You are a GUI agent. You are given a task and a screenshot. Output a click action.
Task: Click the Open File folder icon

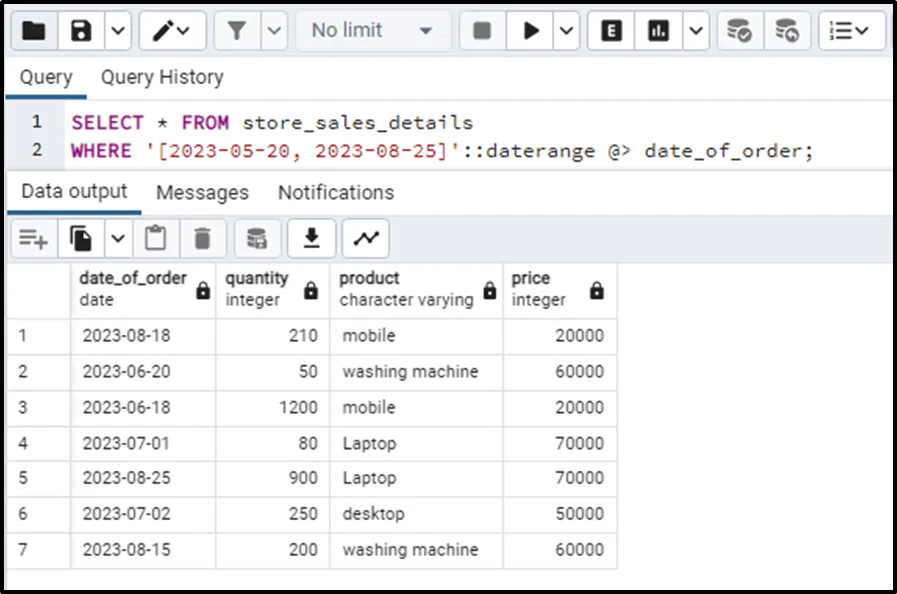point(34,31)
